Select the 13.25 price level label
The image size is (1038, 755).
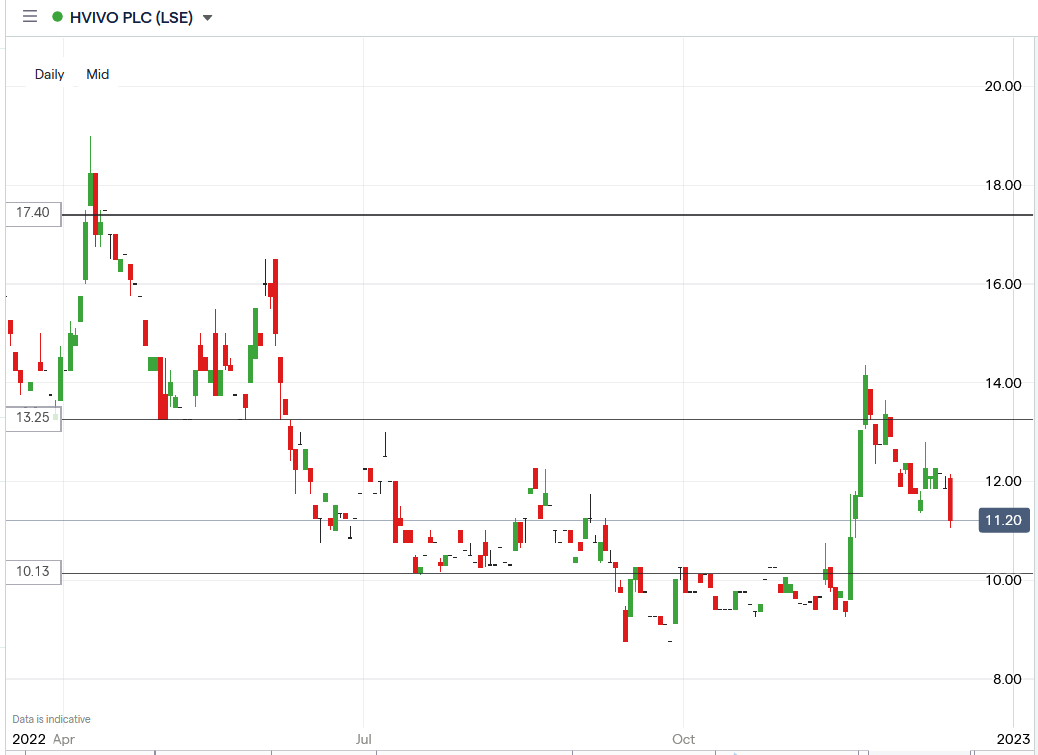click(x=33, y=418)
